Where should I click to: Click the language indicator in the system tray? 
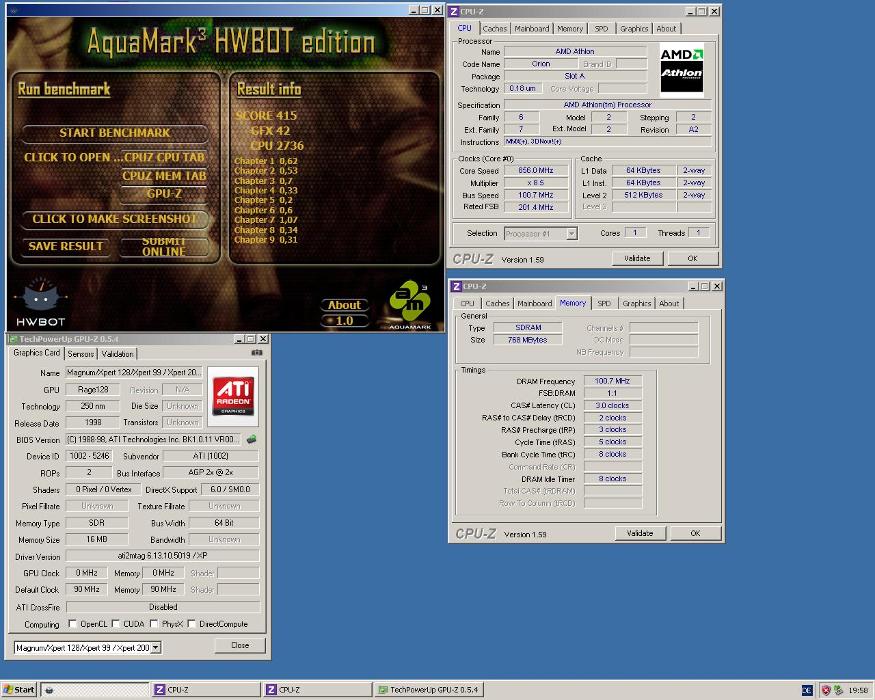coord(807,690)
